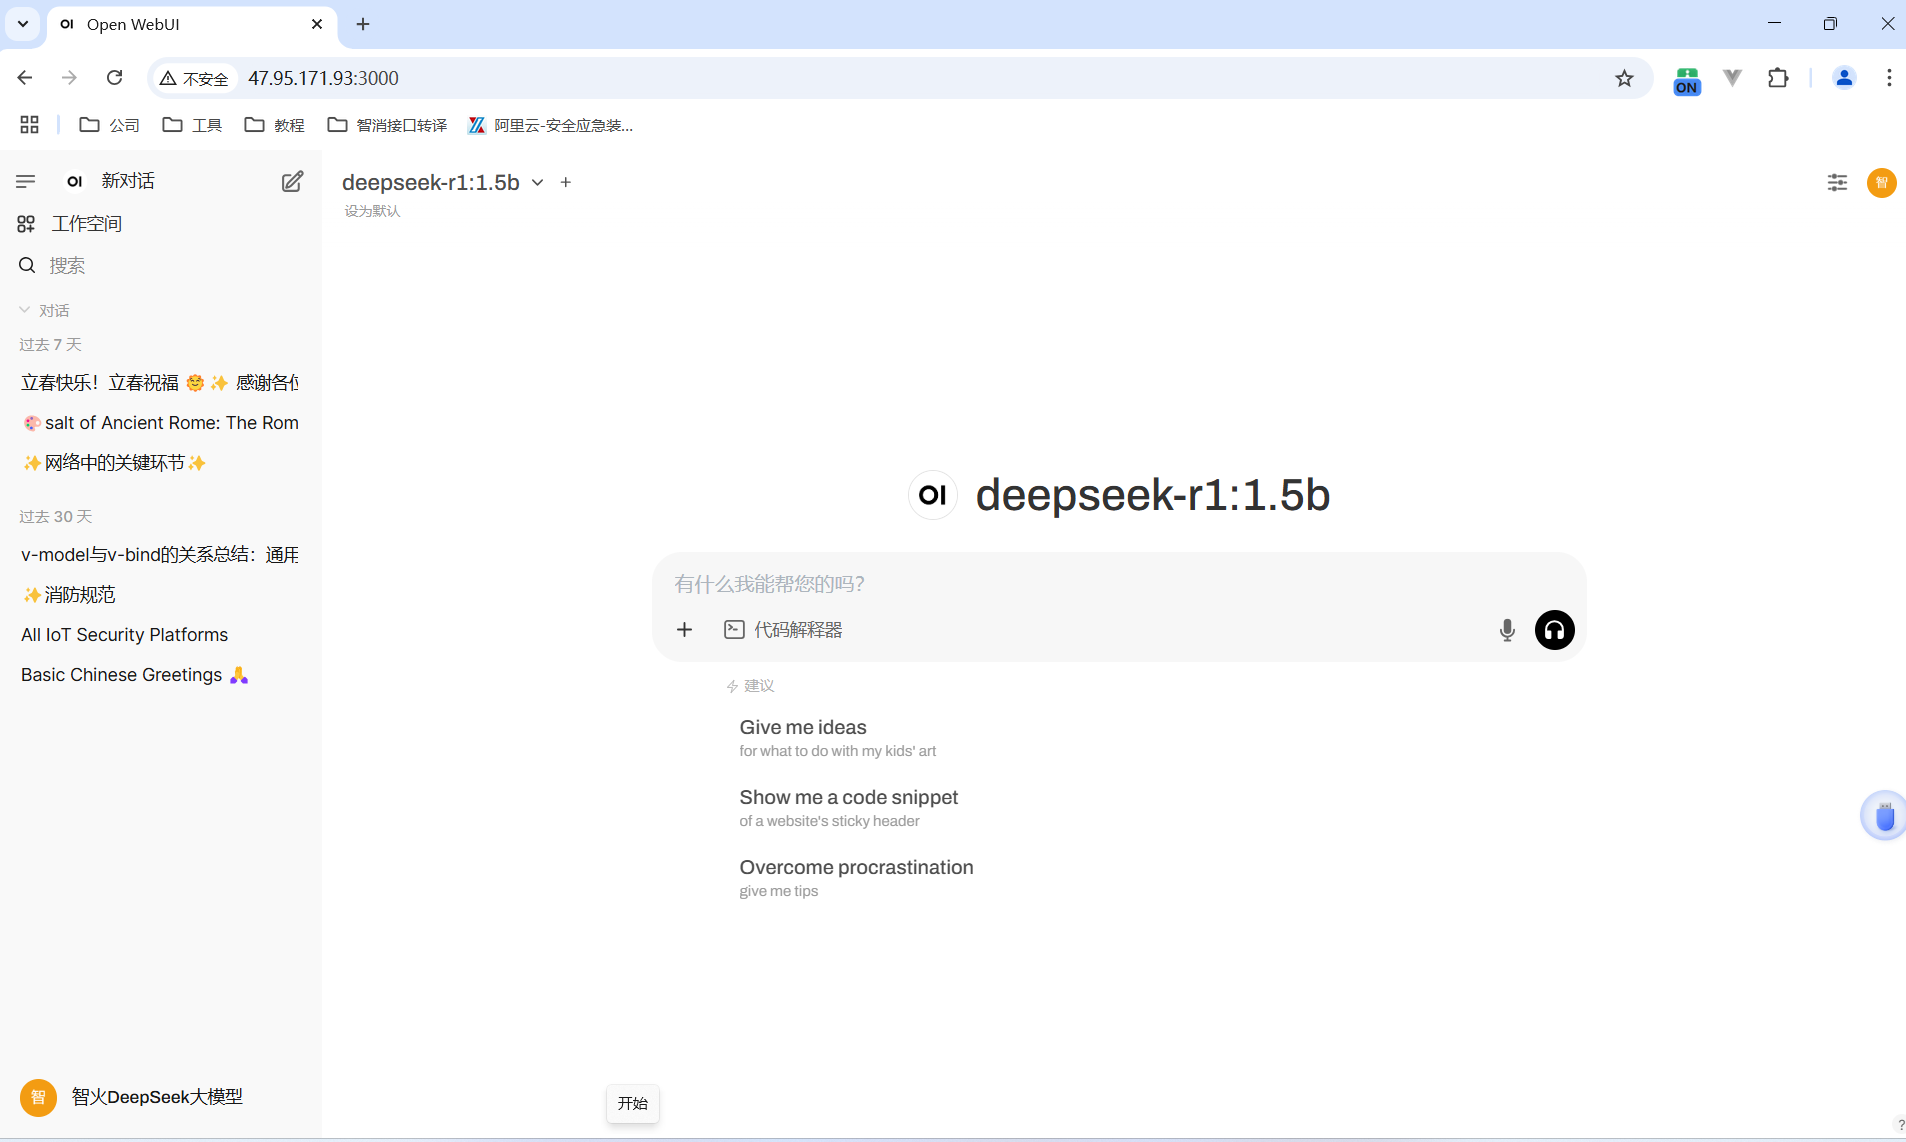Click the 有什么我能帮您的吗 message input
Image resolution: width=1906 pixels, height=1142 pixels.
[x=1118, y=584]
